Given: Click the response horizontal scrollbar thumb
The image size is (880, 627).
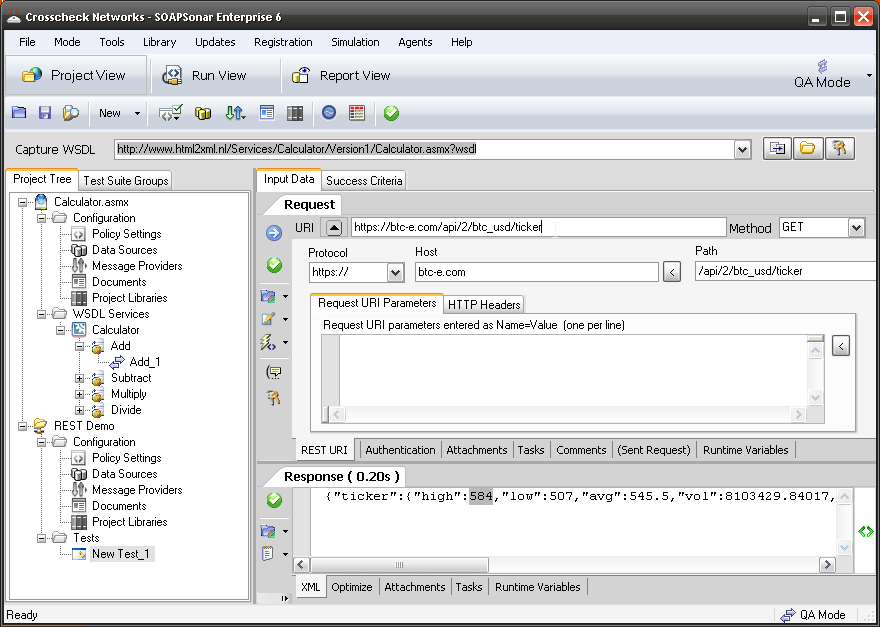Looking at the screenshot, I should click(x=399, y=565).
